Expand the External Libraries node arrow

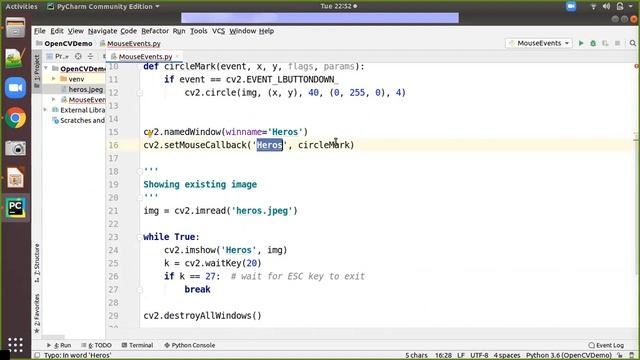click(x=46, y=110)
